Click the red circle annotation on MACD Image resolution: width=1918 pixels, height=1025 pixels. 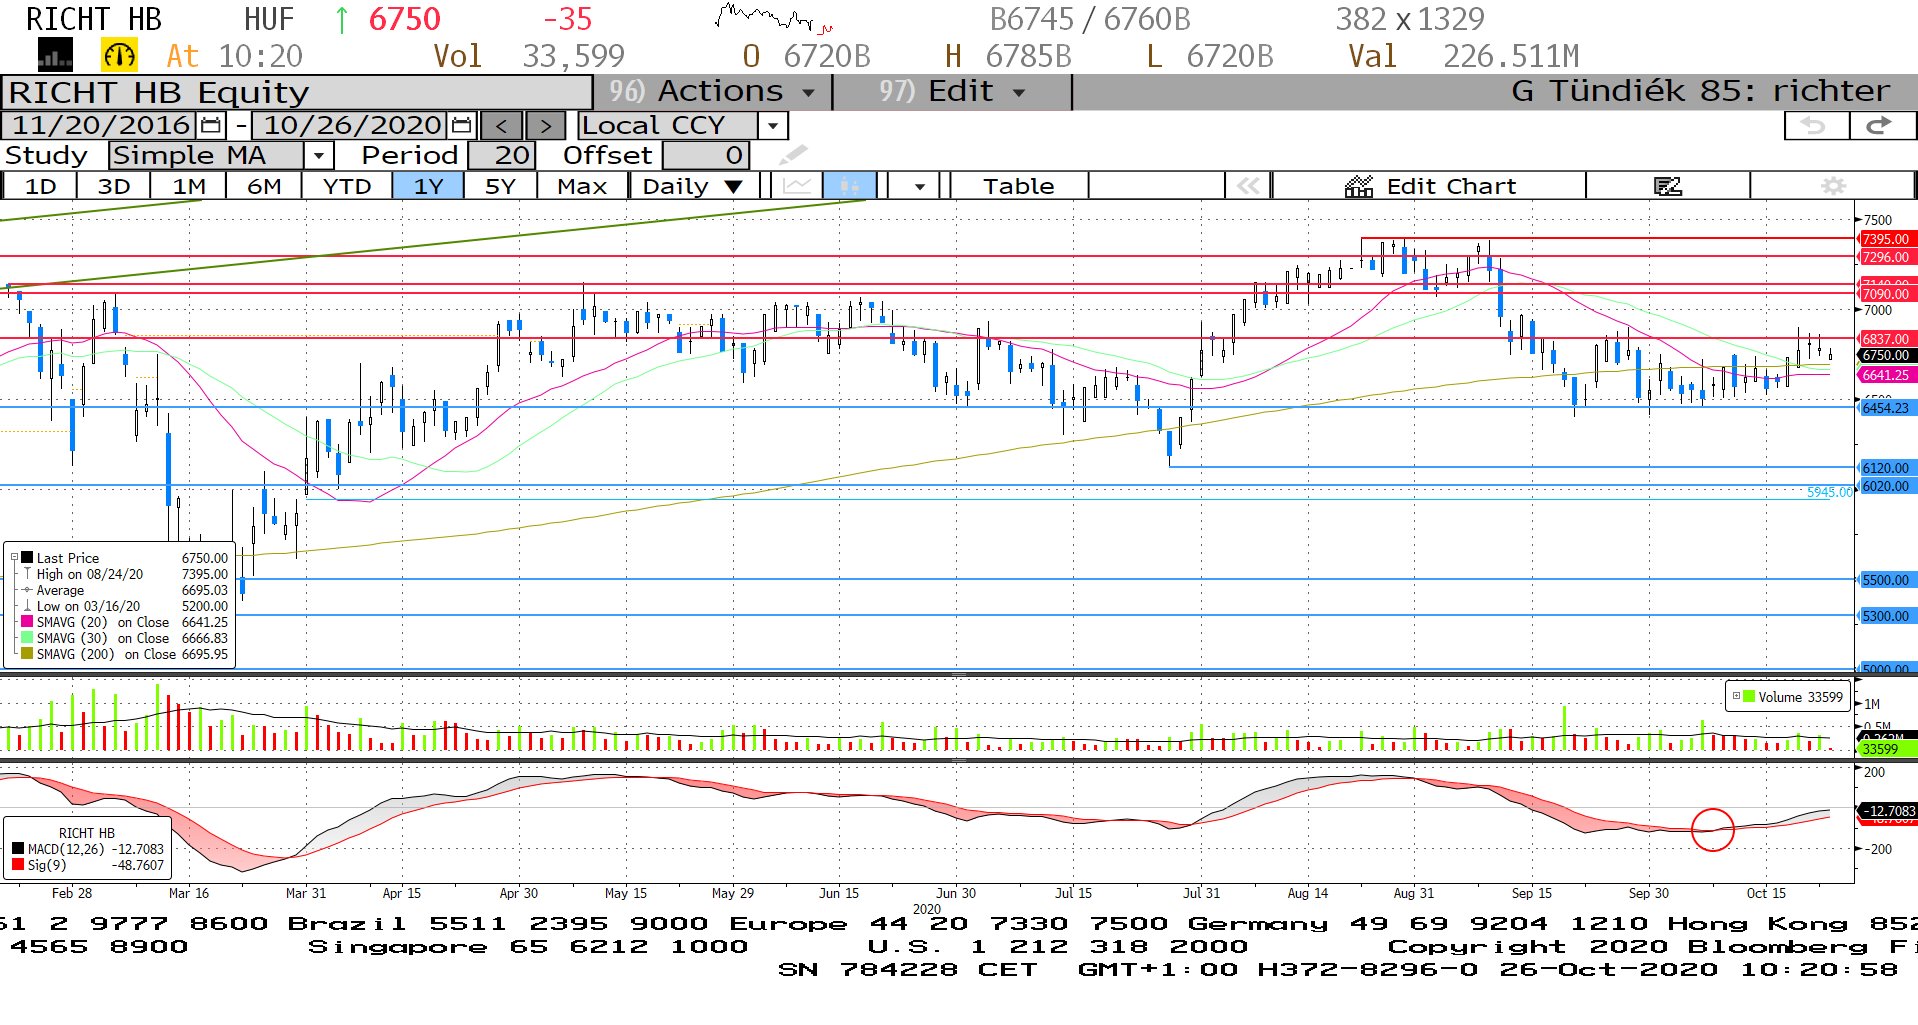click(1712, 829)
